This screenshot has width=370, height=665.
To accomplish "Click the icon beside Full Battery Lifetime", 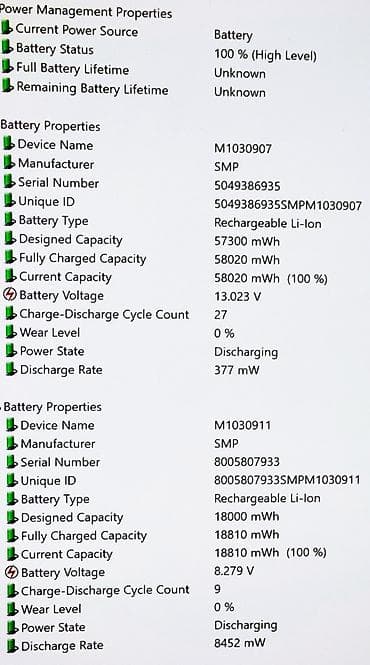I will tap(8, 67).
